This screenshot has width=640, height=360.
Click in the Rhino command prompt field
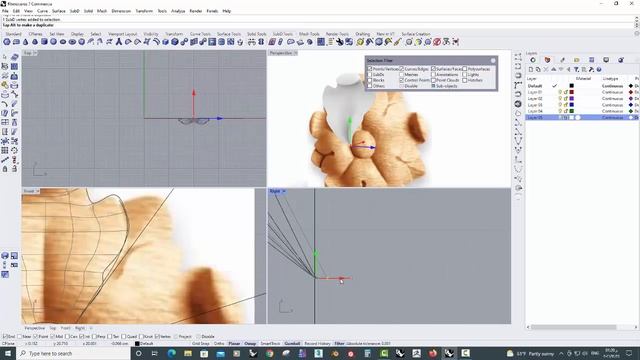click(317, 25)
